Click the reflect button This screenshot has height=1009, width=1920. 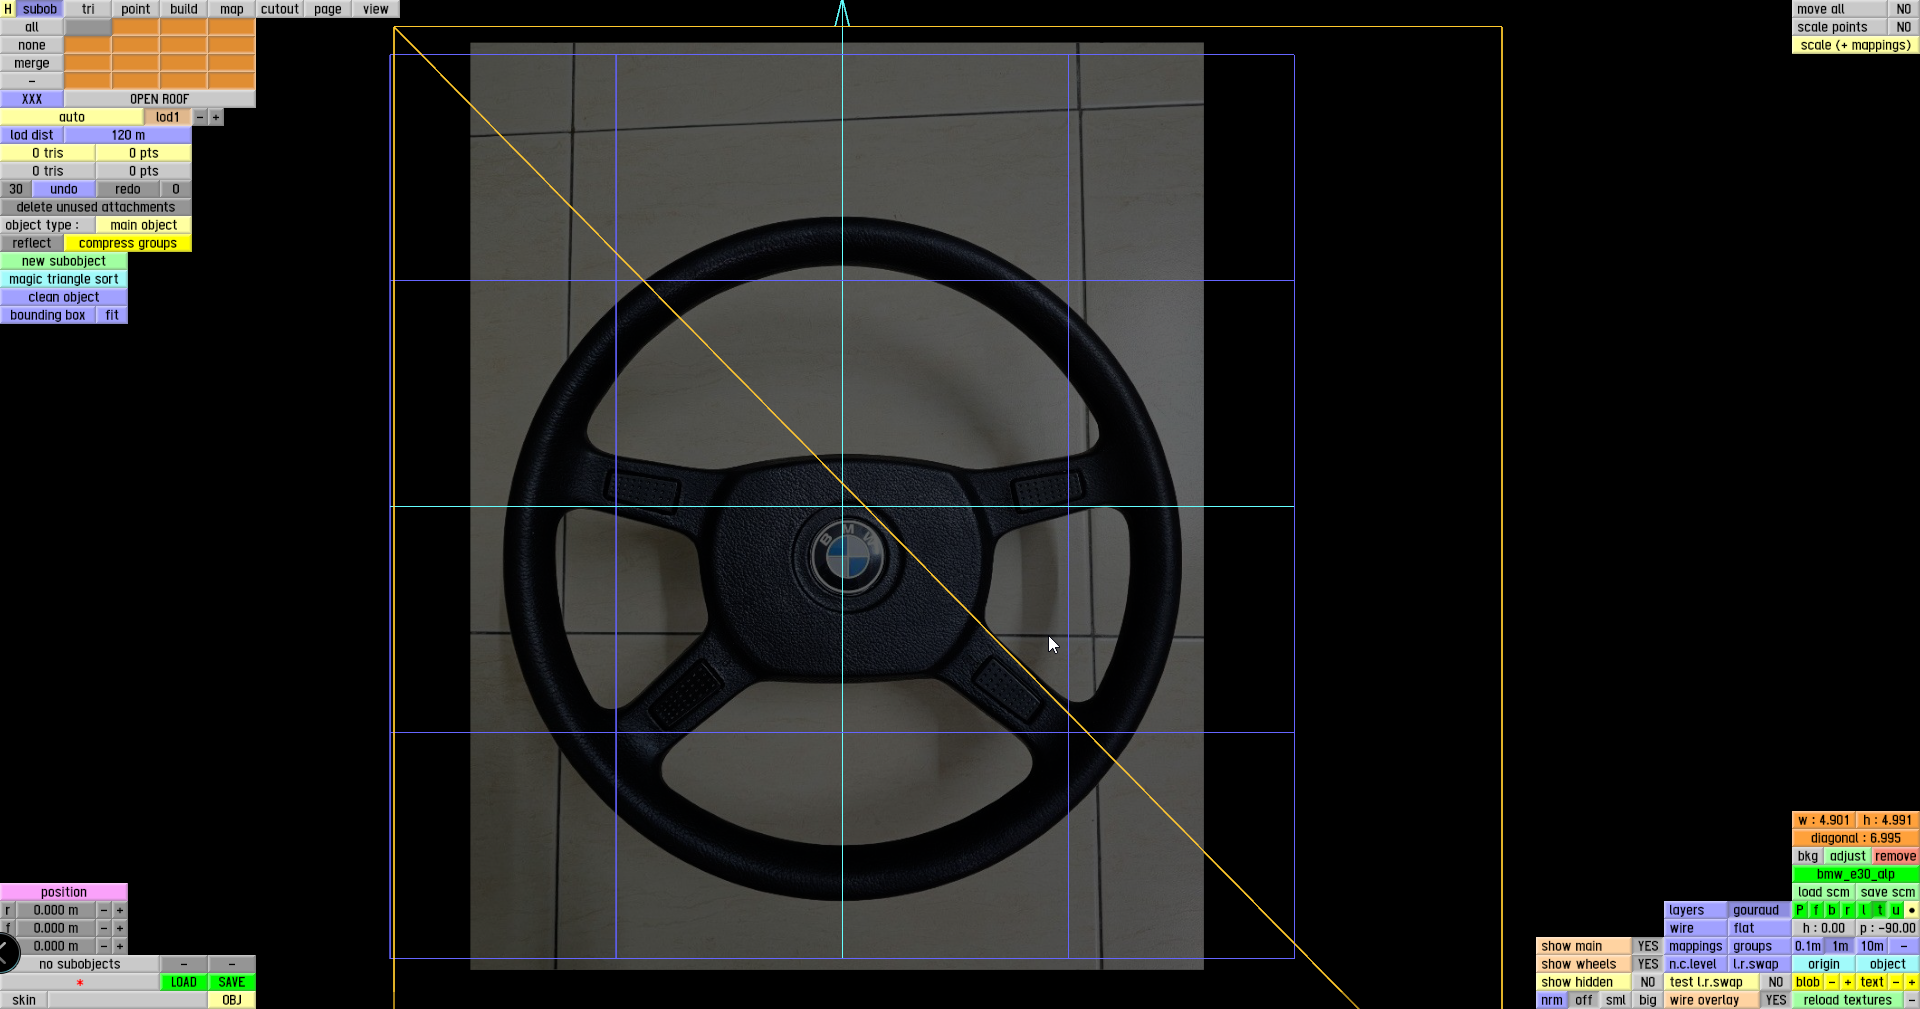click(32, 243)
